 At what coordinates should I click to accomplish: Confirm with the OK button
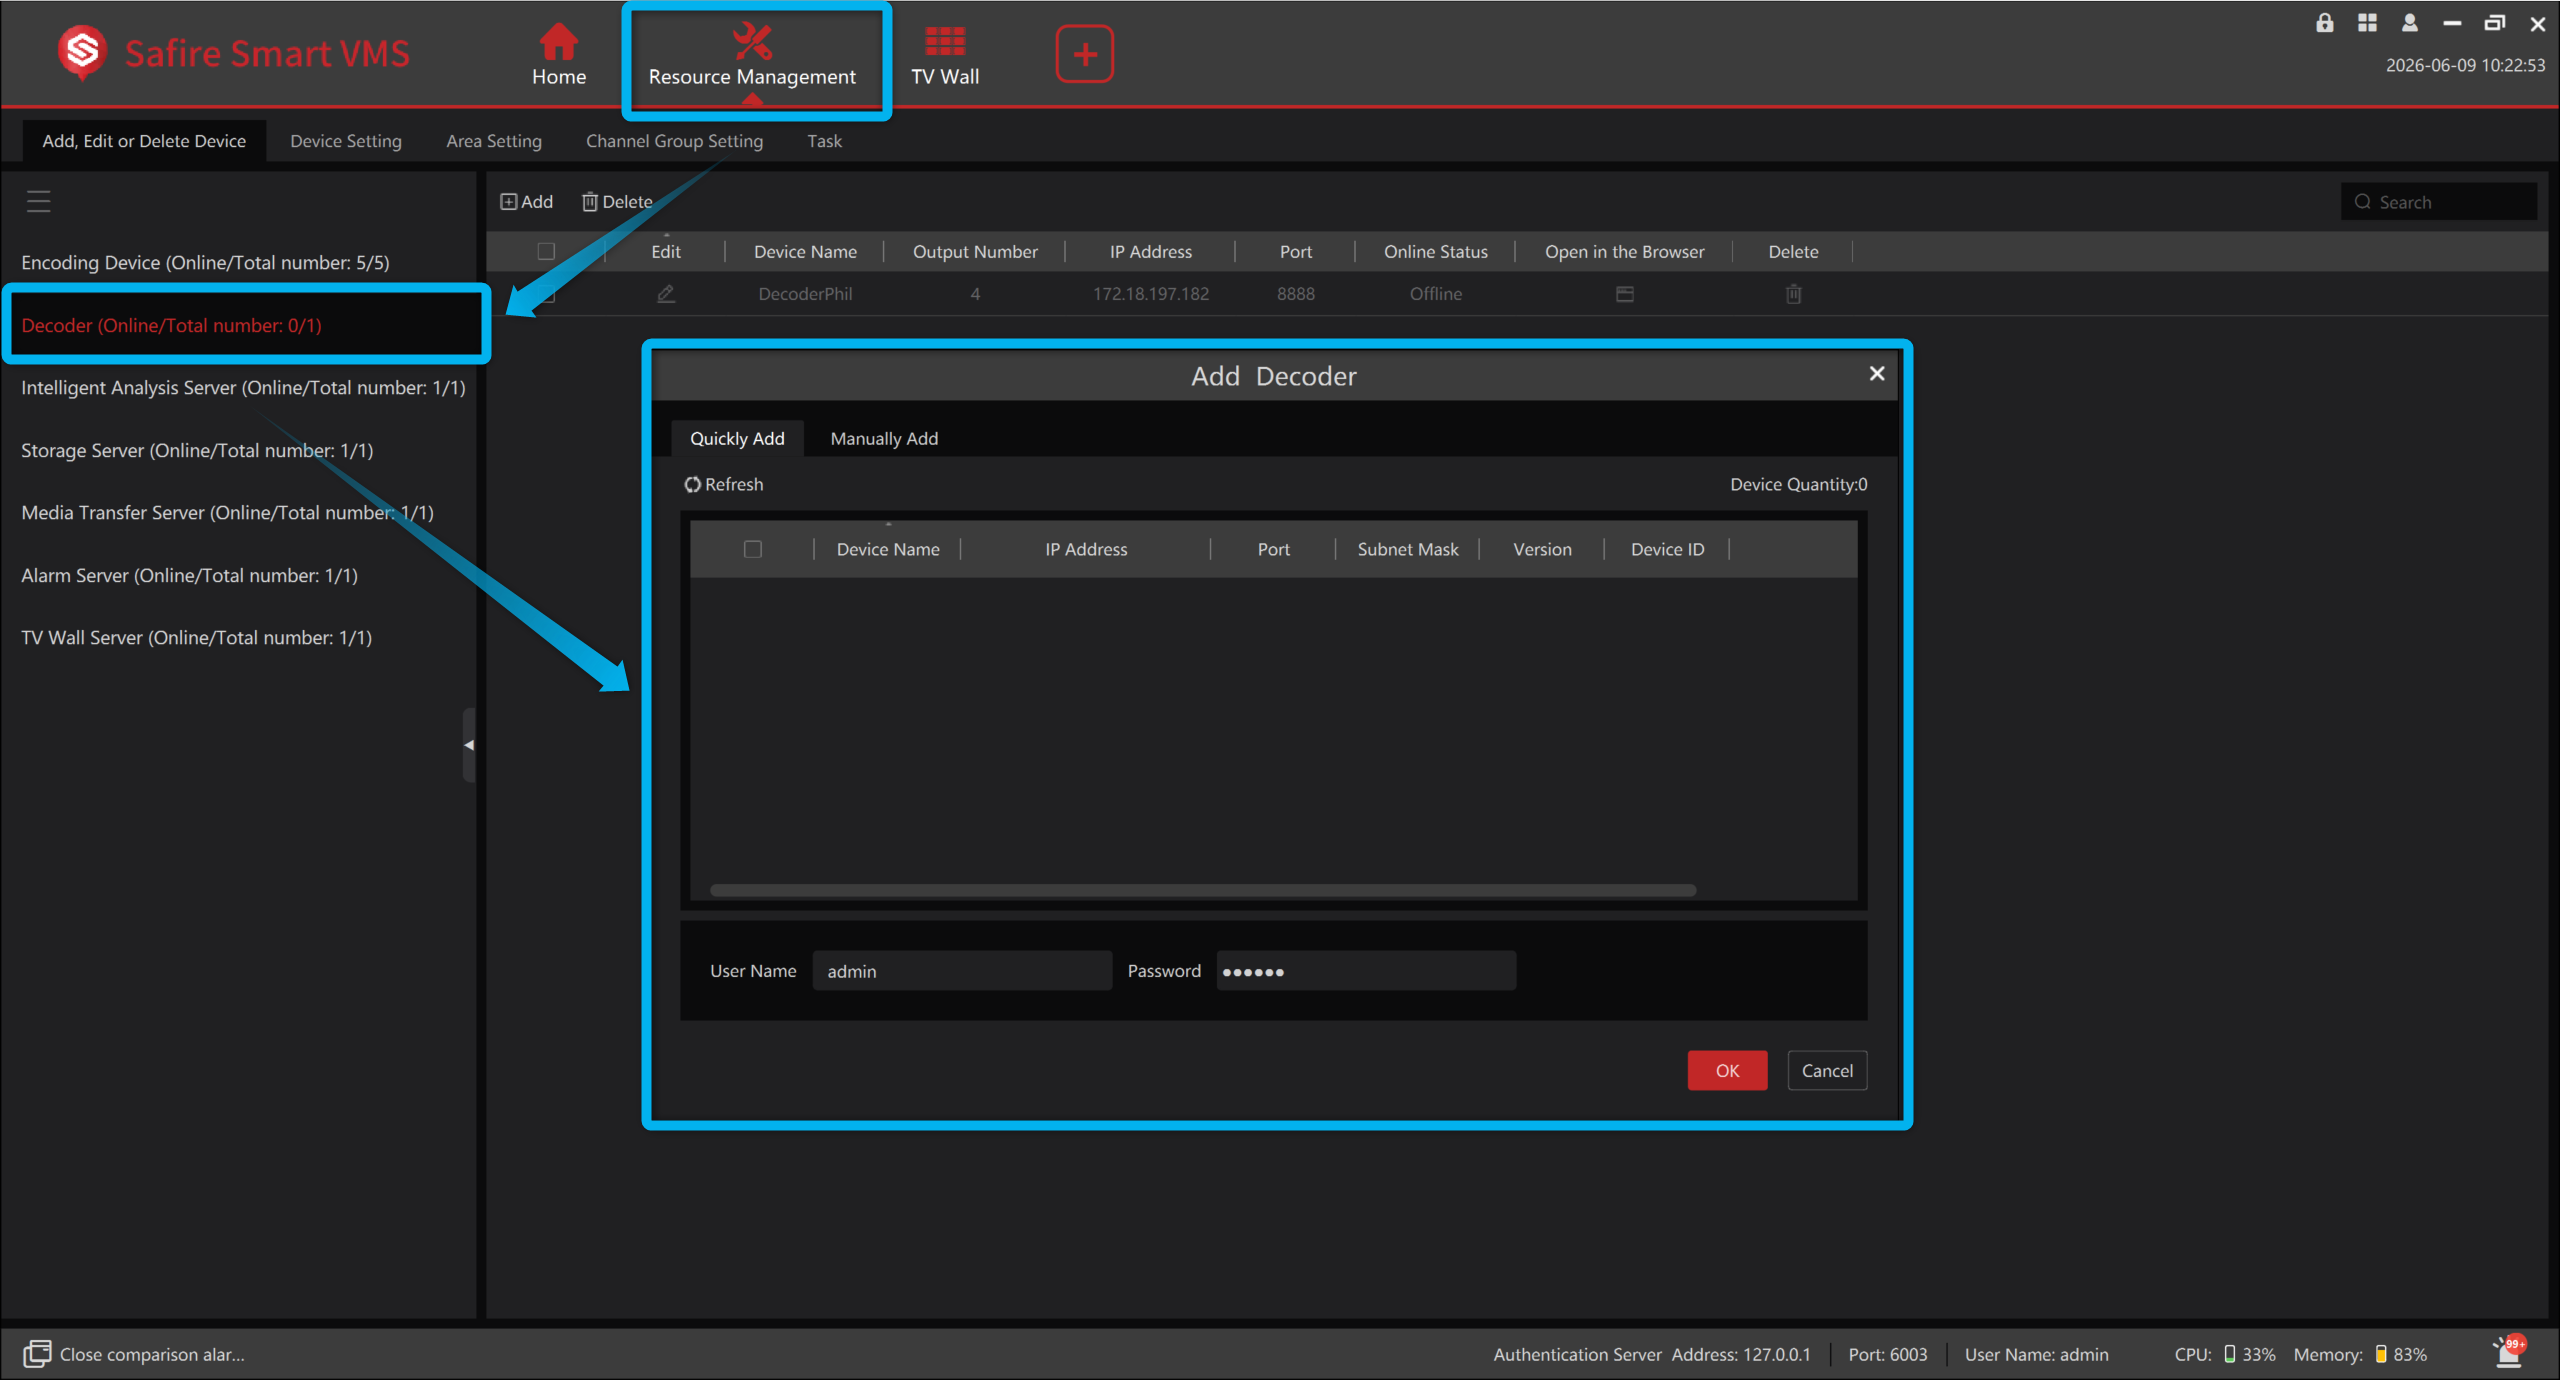point(1727,1070)
